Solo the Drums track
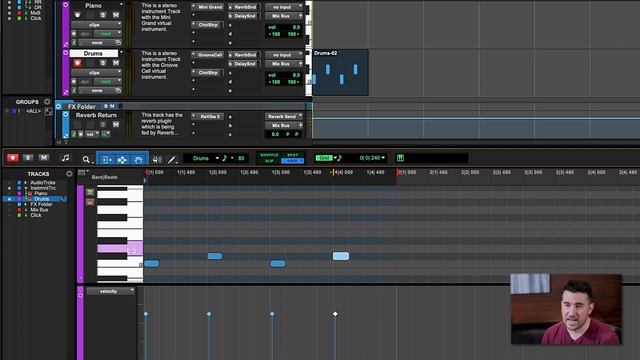 pyautogui.click(x=103, y=63)
